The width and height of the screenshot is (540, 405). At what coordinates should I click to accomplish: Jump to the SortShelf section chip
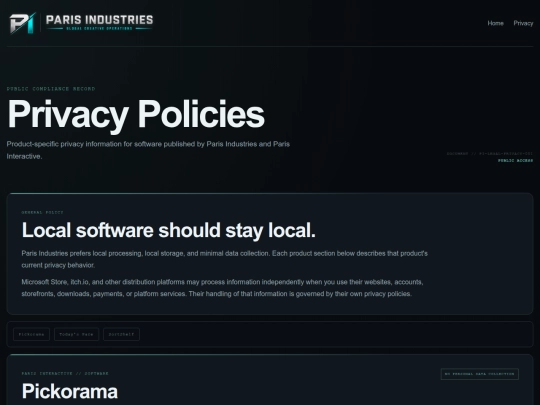[121, 334]
